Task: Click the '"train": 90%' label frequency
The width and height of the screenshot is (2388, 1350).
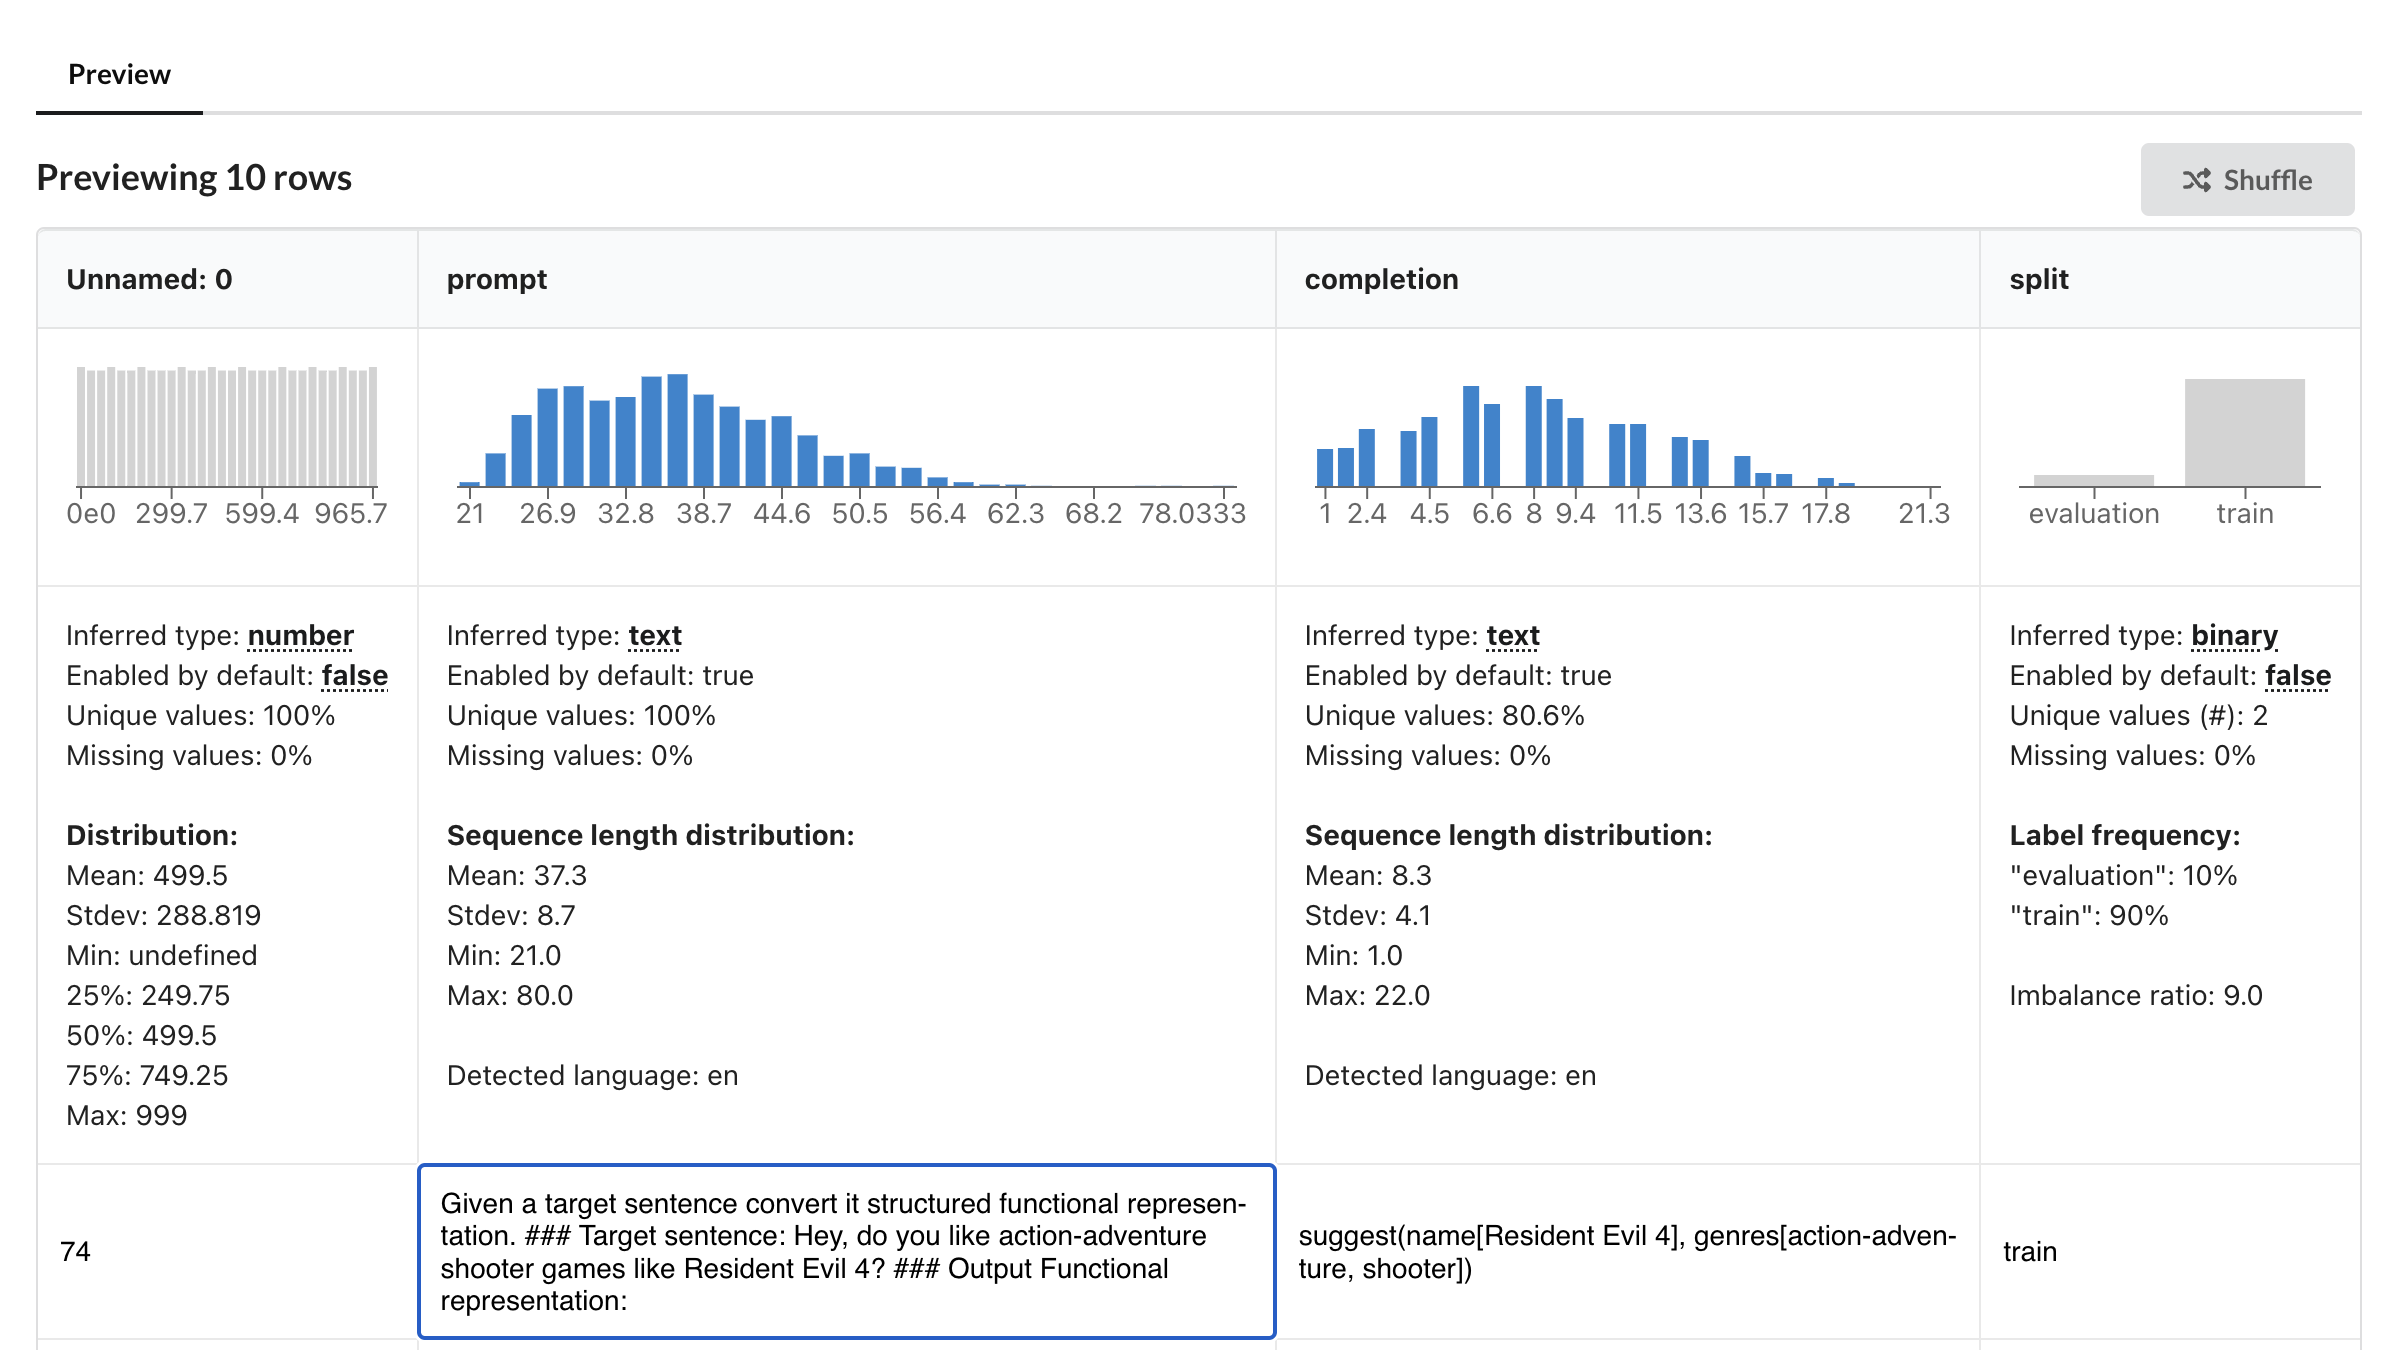Action: [2089, 916]
